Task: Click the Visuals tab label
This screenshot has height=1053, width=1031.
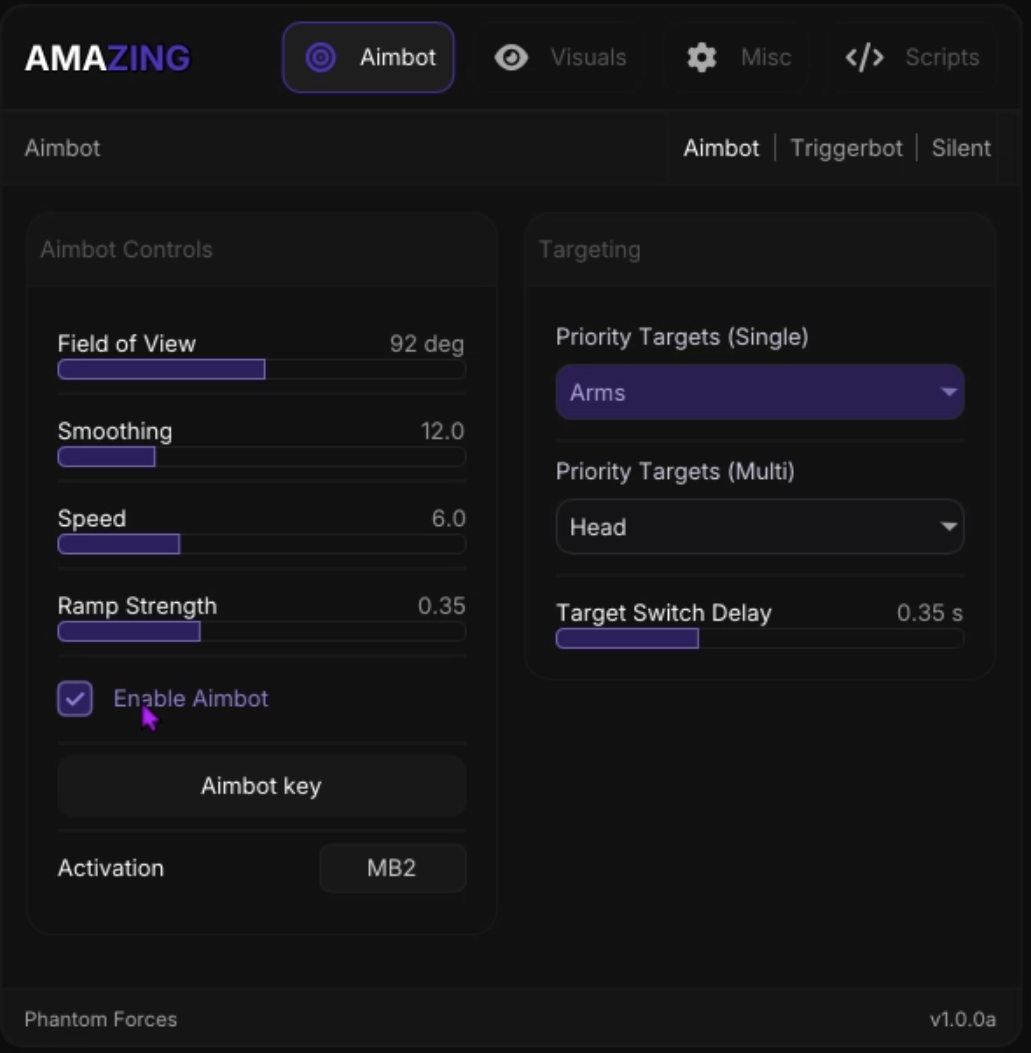Action: (589, 57)
